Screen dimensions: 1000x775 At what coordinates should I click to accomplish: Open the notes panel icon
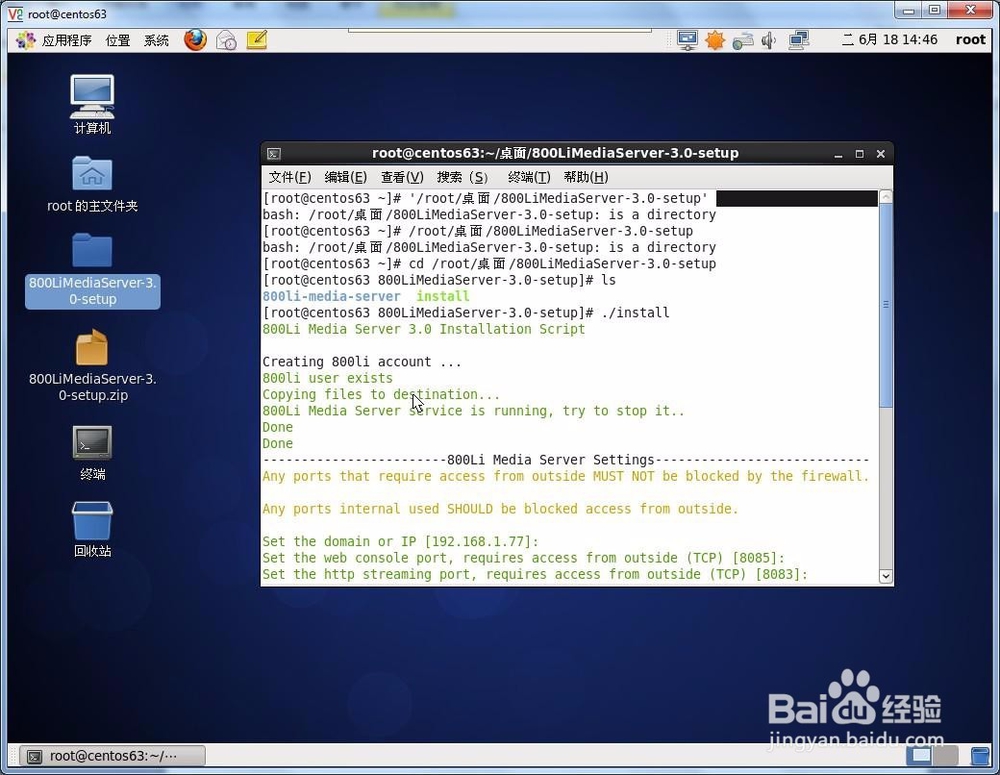pyautogui.click(x=256, y=40)
